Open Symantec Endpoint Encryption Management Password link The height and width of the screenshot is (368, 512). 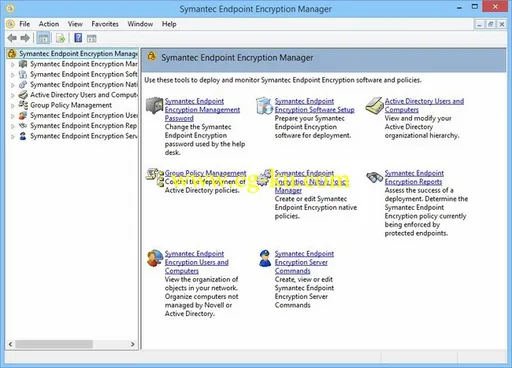point(202,110)
